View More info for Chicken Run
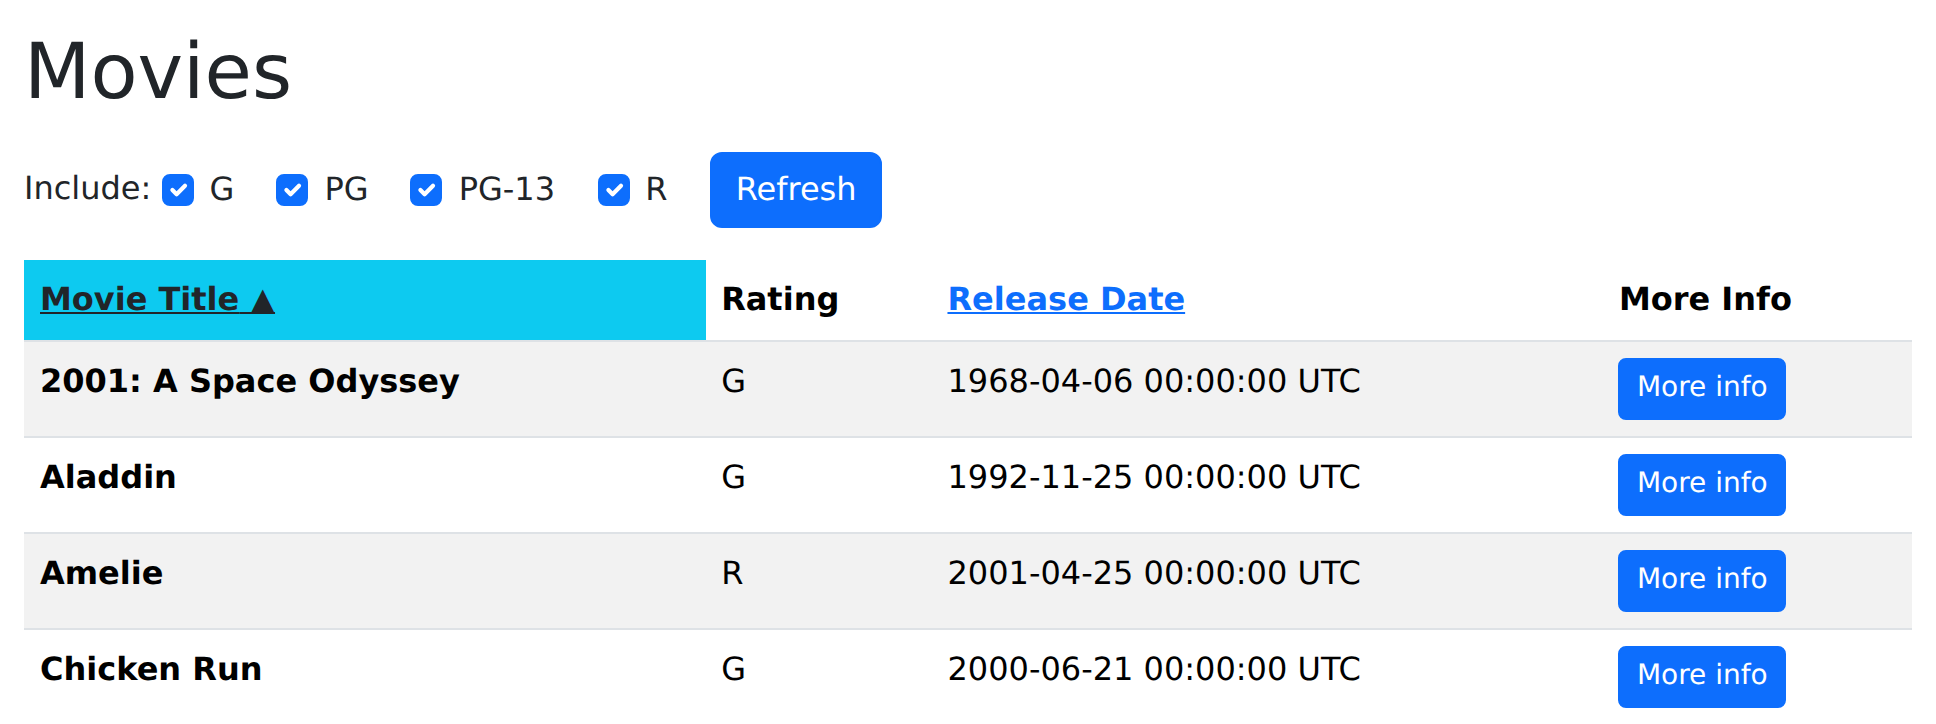This screenshot has height=724, width=1936. pos(1702,676)
